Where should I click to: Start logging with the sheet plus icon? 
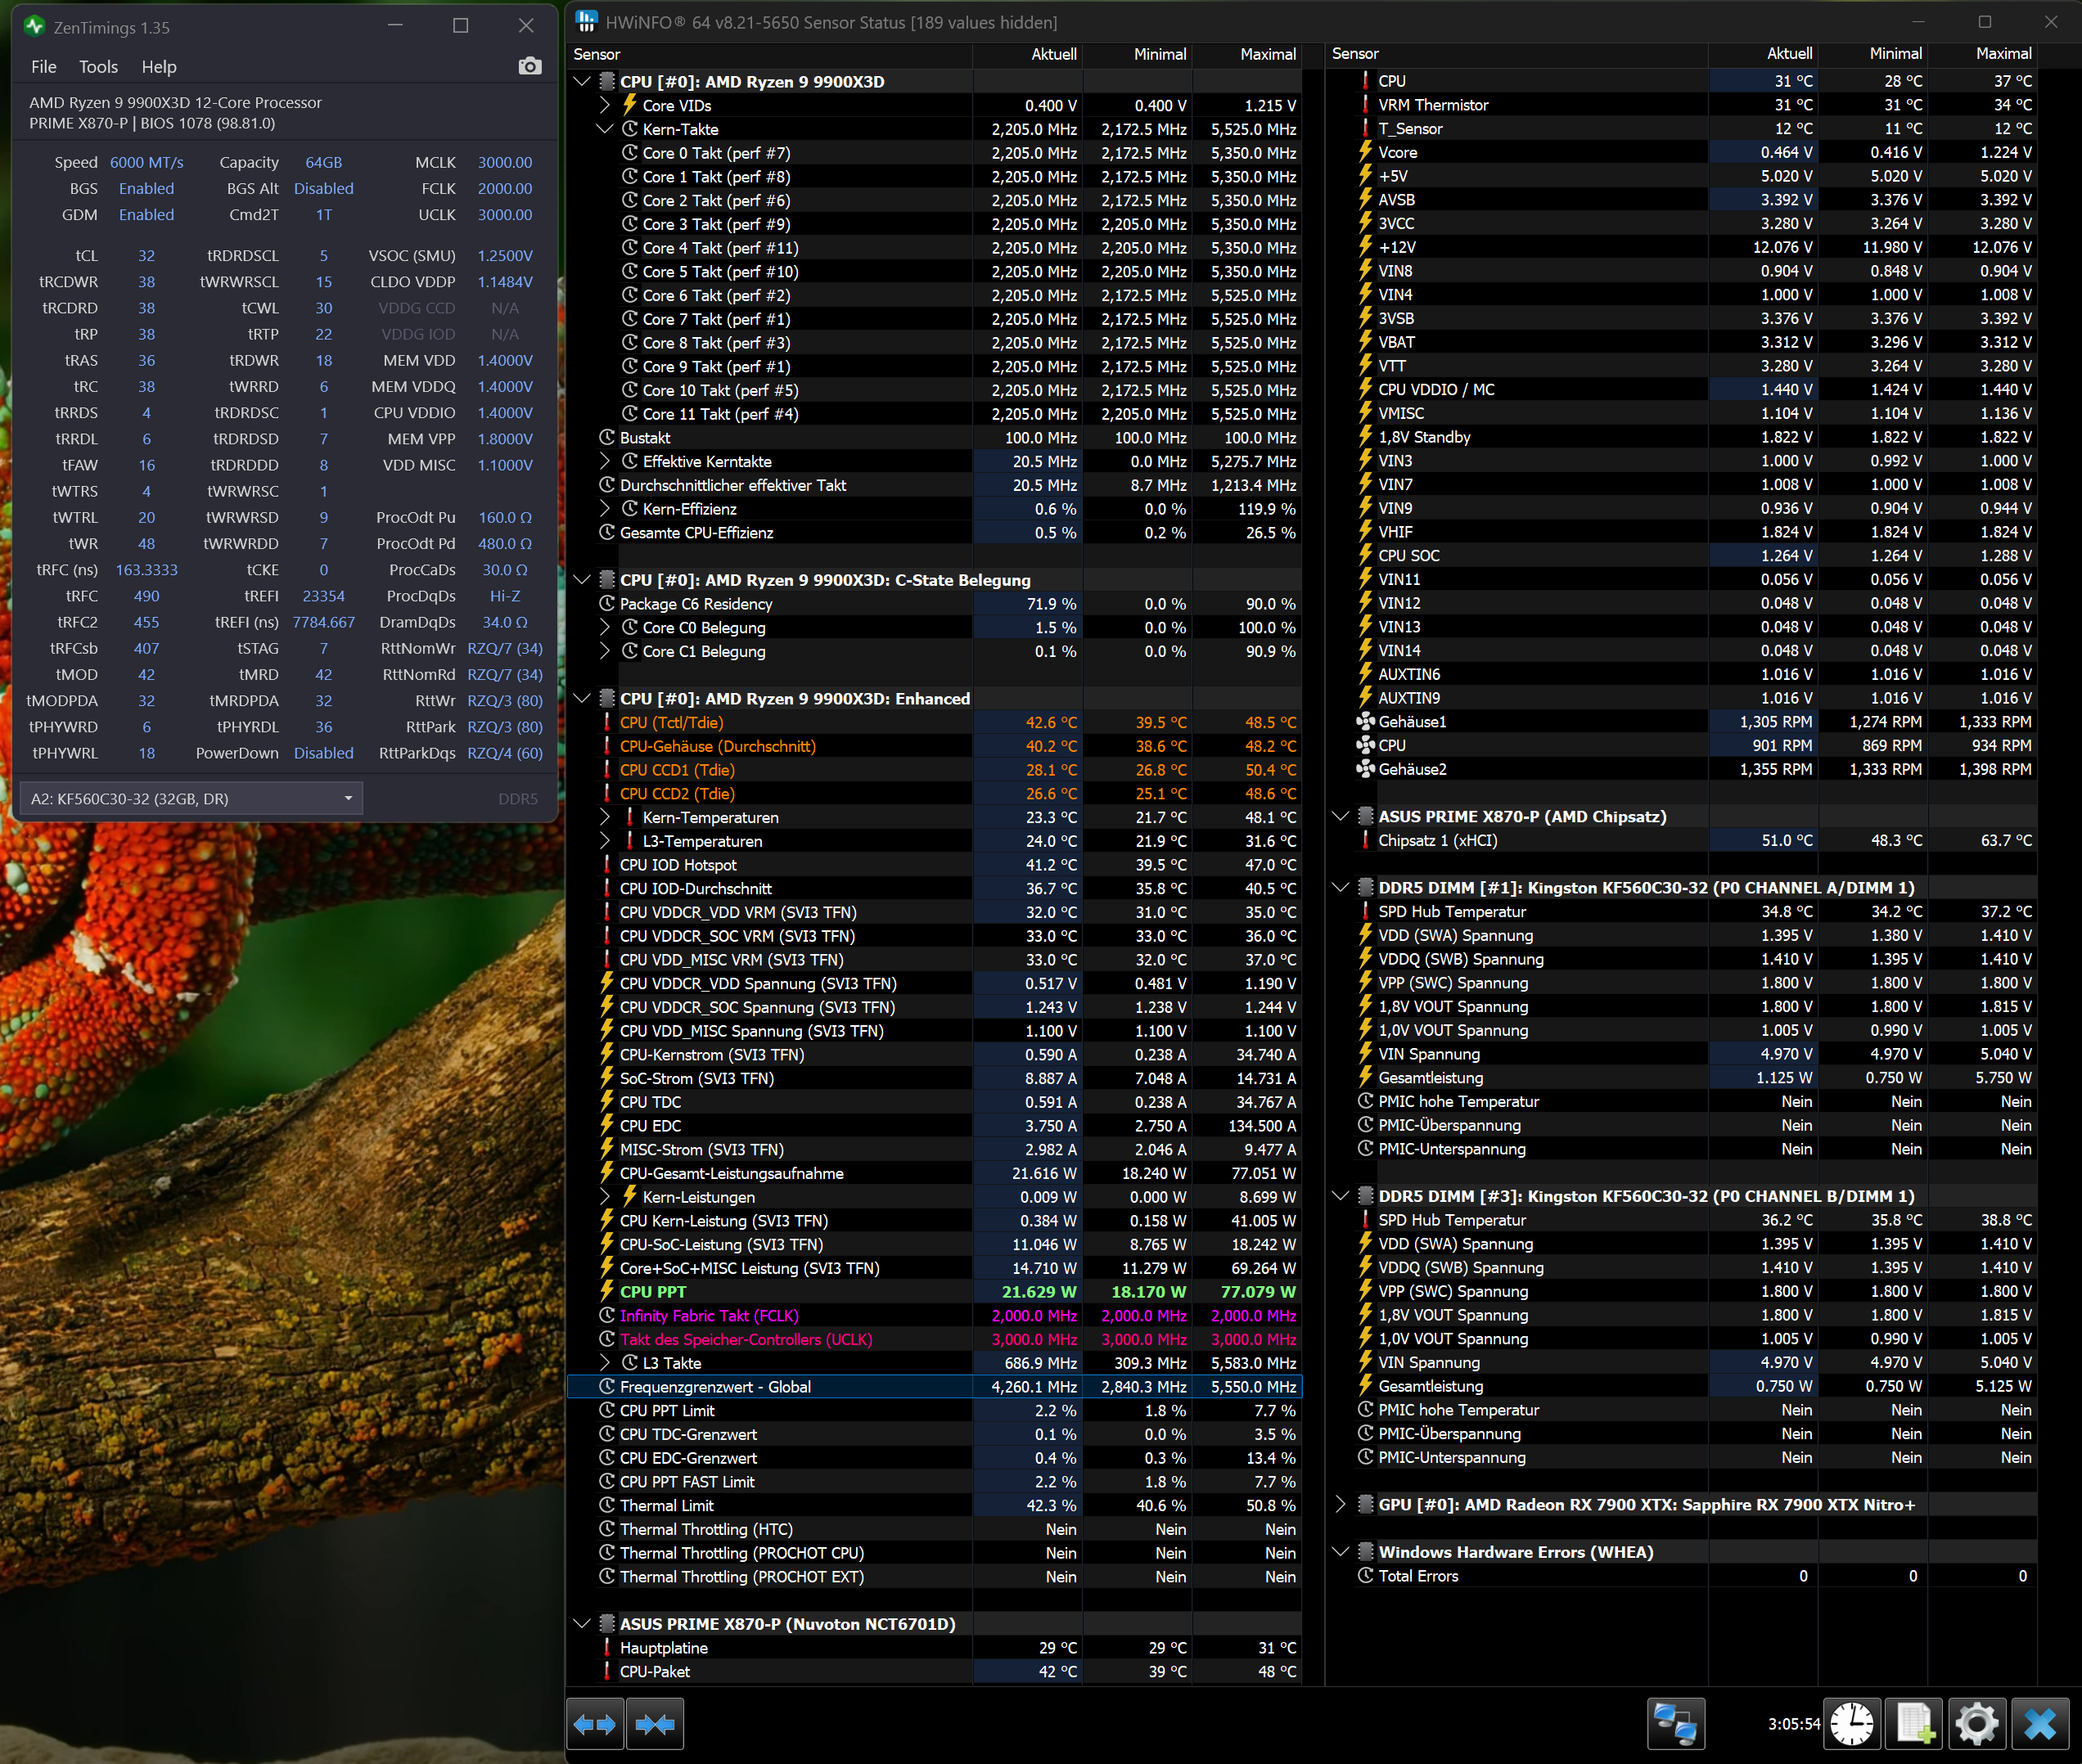tap(1914, 1724)
